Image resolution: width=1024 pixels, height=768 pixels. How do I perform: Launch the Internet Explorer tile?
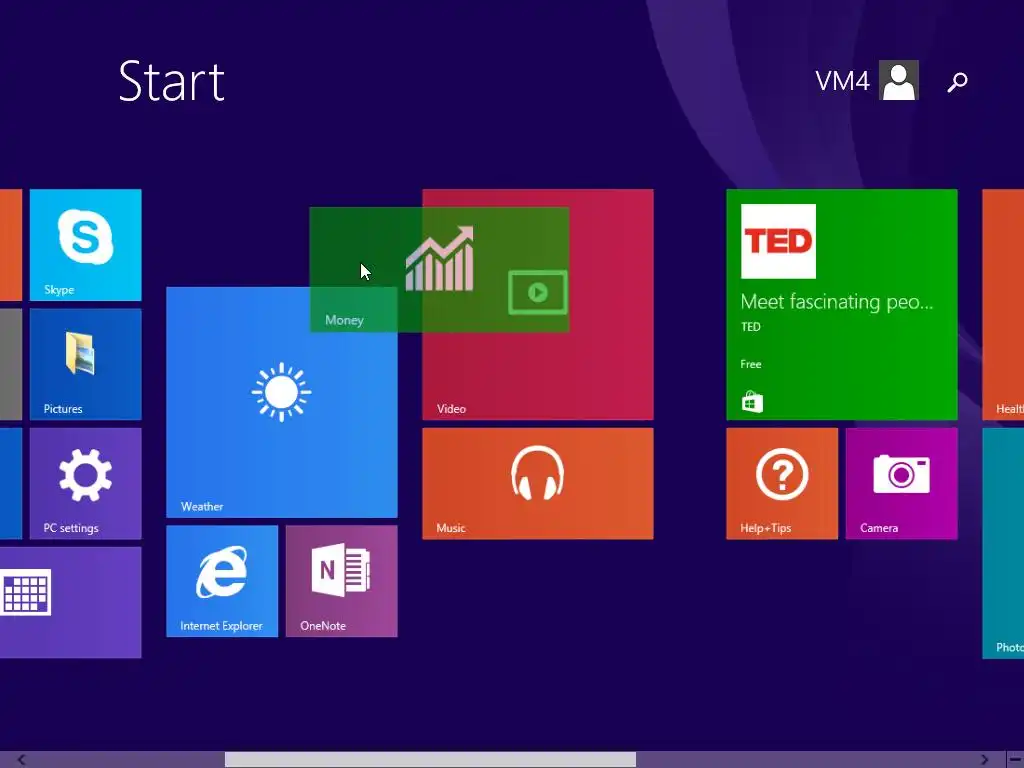pyautogui.click(x=222, y=581)
